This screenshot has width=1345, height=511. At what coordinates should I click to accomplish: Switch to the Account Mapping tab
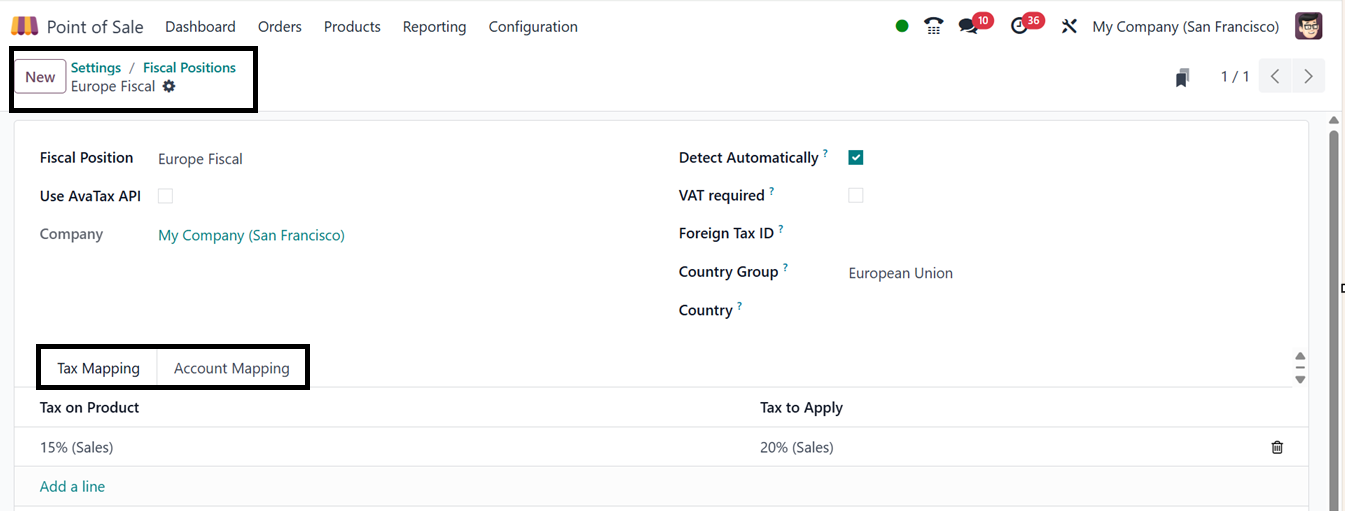(232, 368)
